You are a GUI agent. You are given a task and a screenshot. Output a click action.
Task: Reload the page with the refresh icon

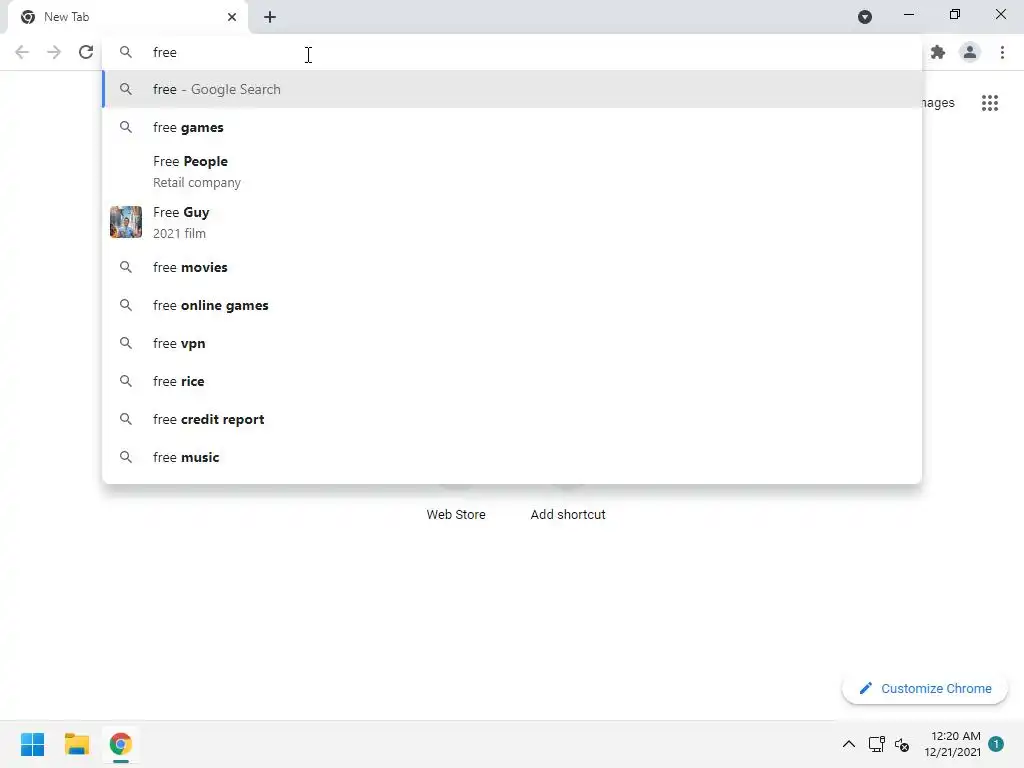point(86,52)
